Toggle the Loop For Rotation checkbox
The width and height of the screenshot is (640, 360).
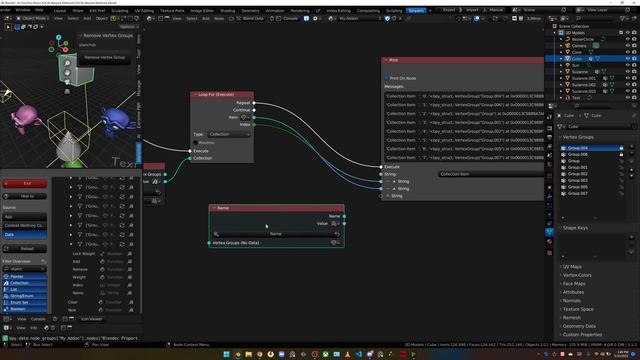pos(196,142)
